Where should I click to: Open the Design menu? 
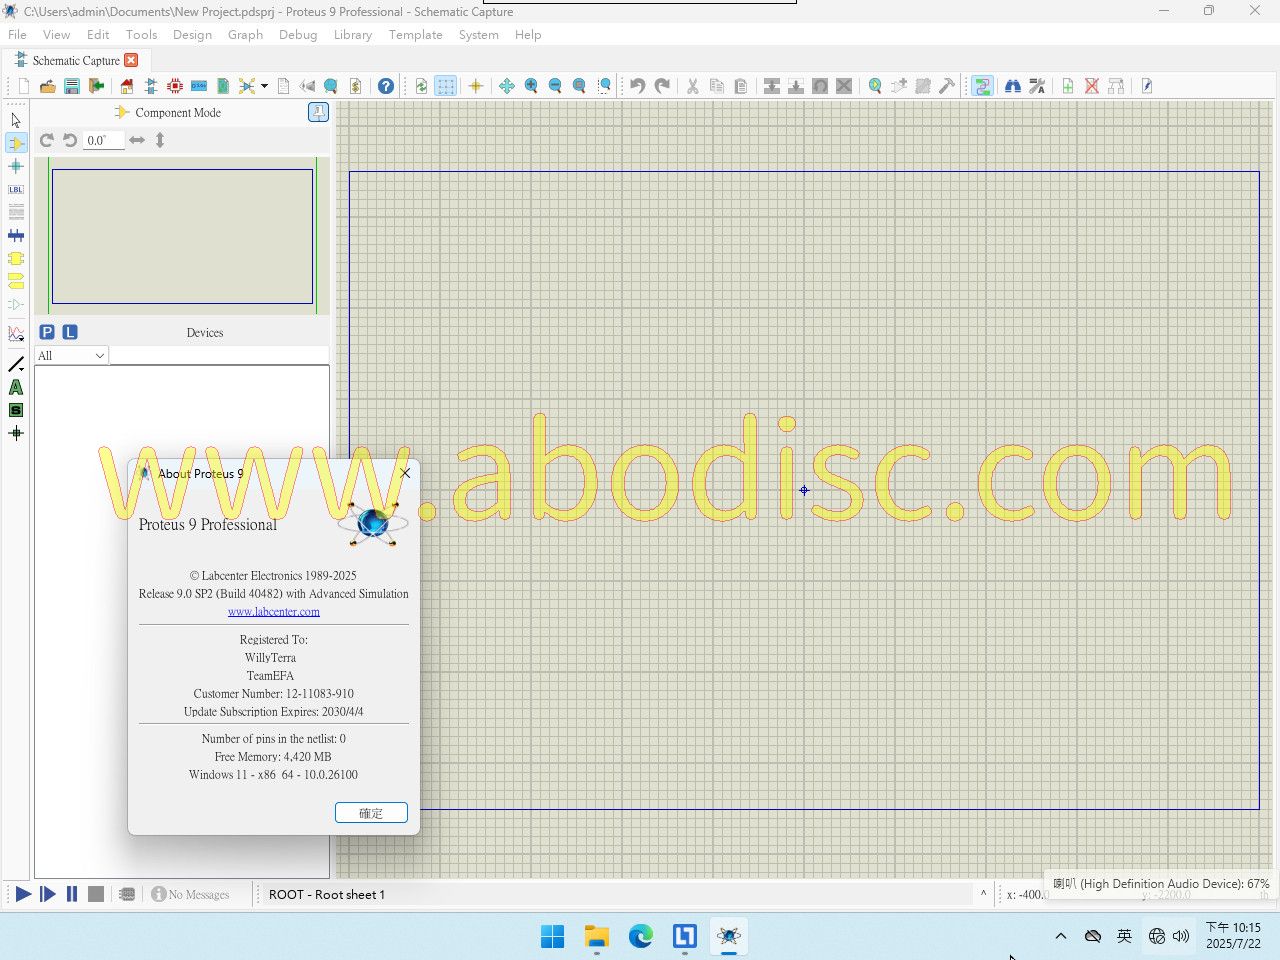pyautogui.click(x=192, y=34)
